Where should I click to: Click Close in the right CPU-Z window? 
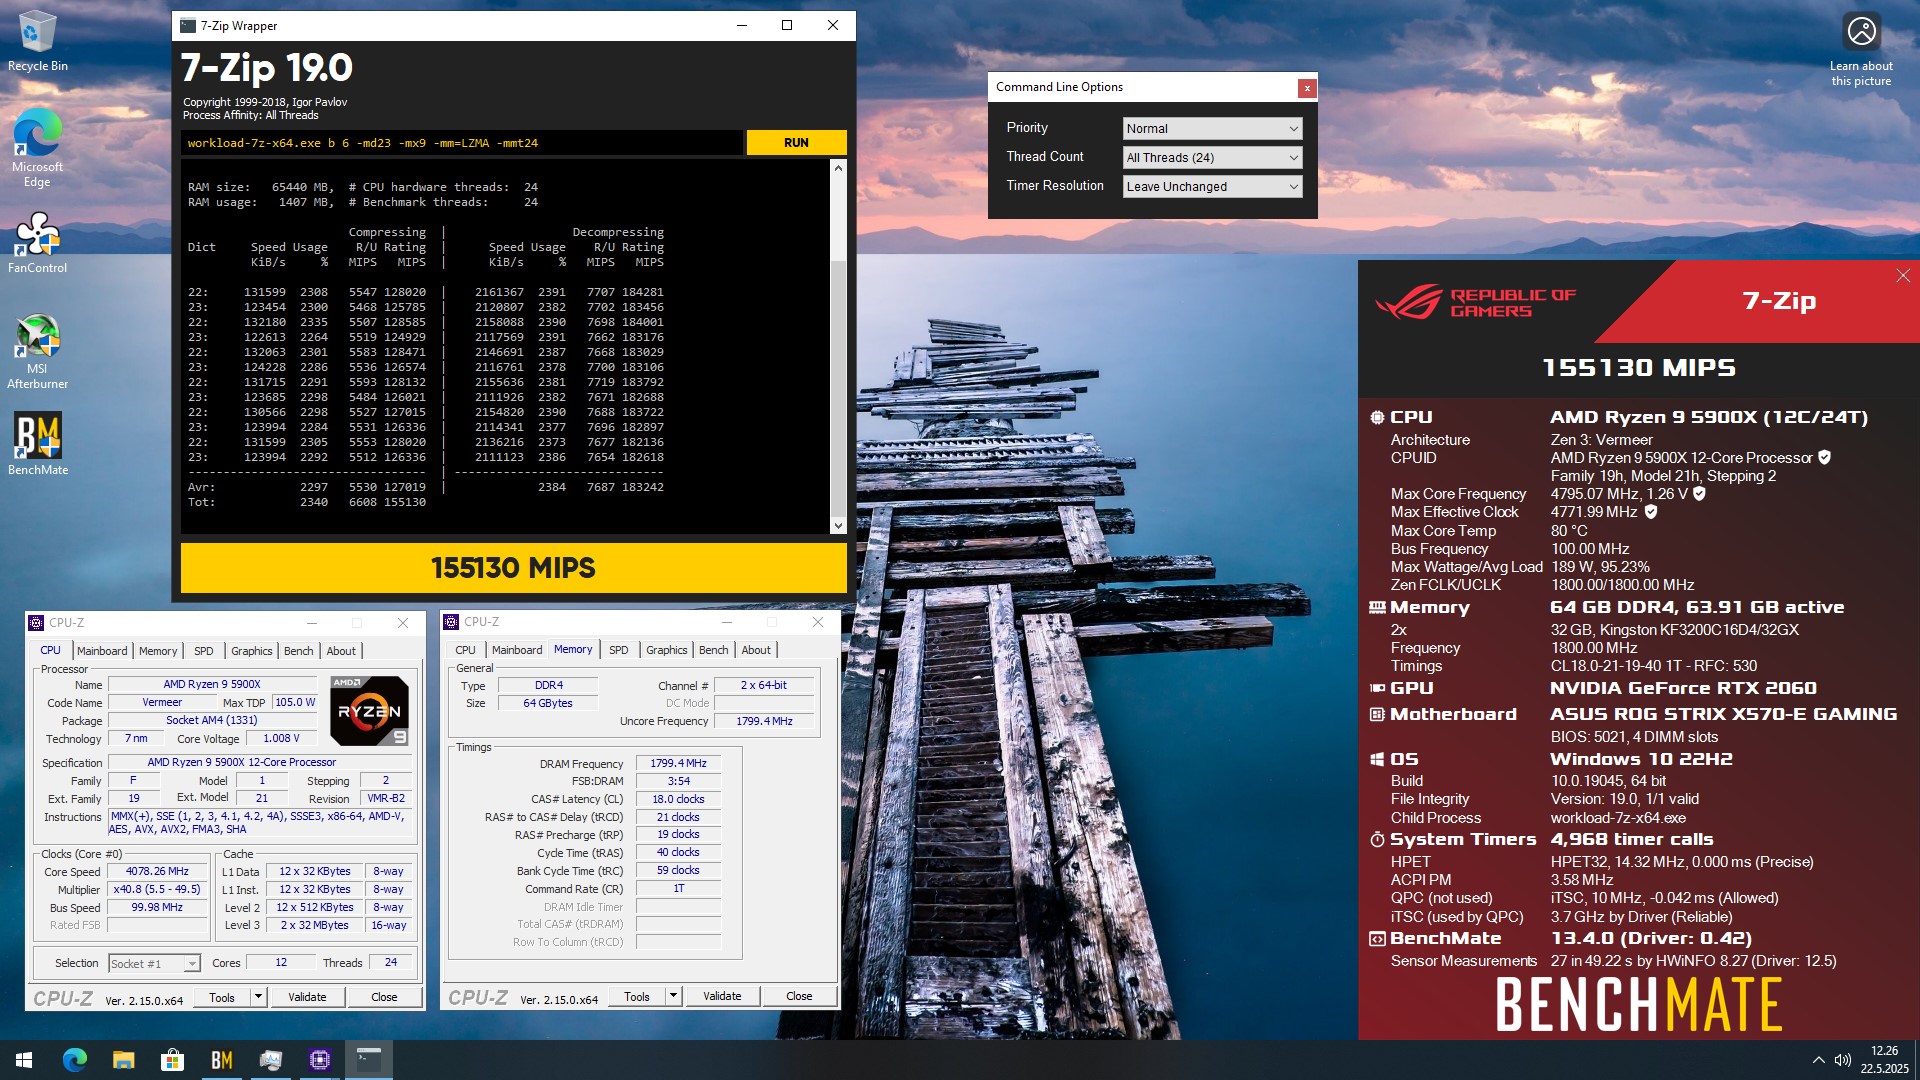click(x=799, y=996)
